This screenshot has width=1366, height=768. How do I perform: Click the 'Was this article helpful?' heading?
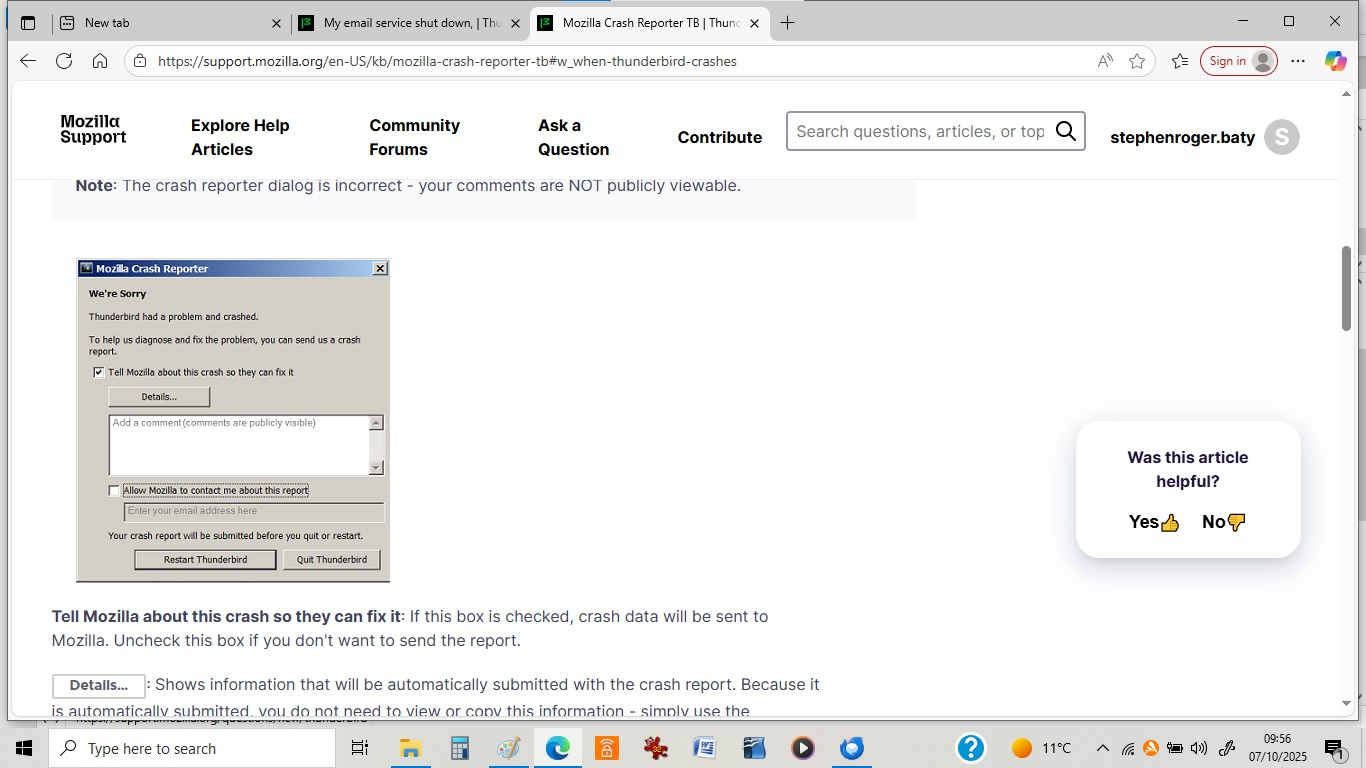click(x=1188, y=469)
